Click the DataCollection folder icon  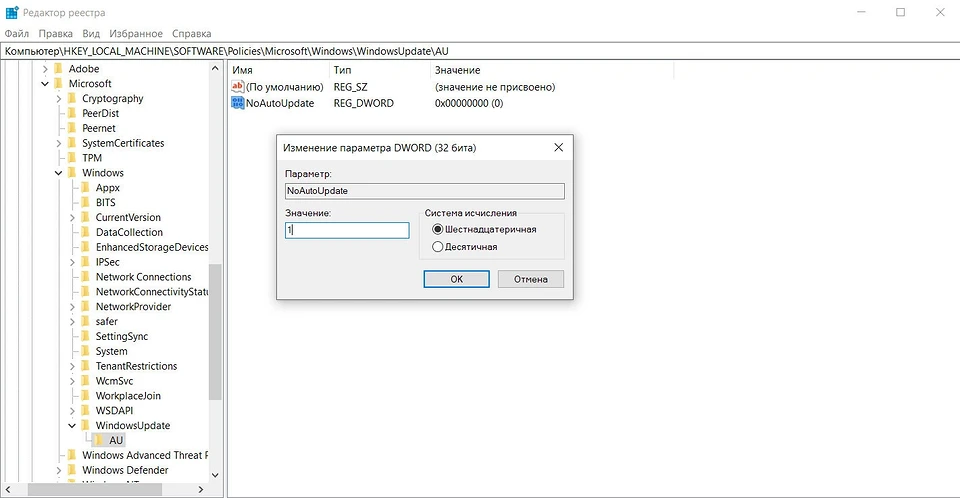pyautogui.click(x=85, y=232)
